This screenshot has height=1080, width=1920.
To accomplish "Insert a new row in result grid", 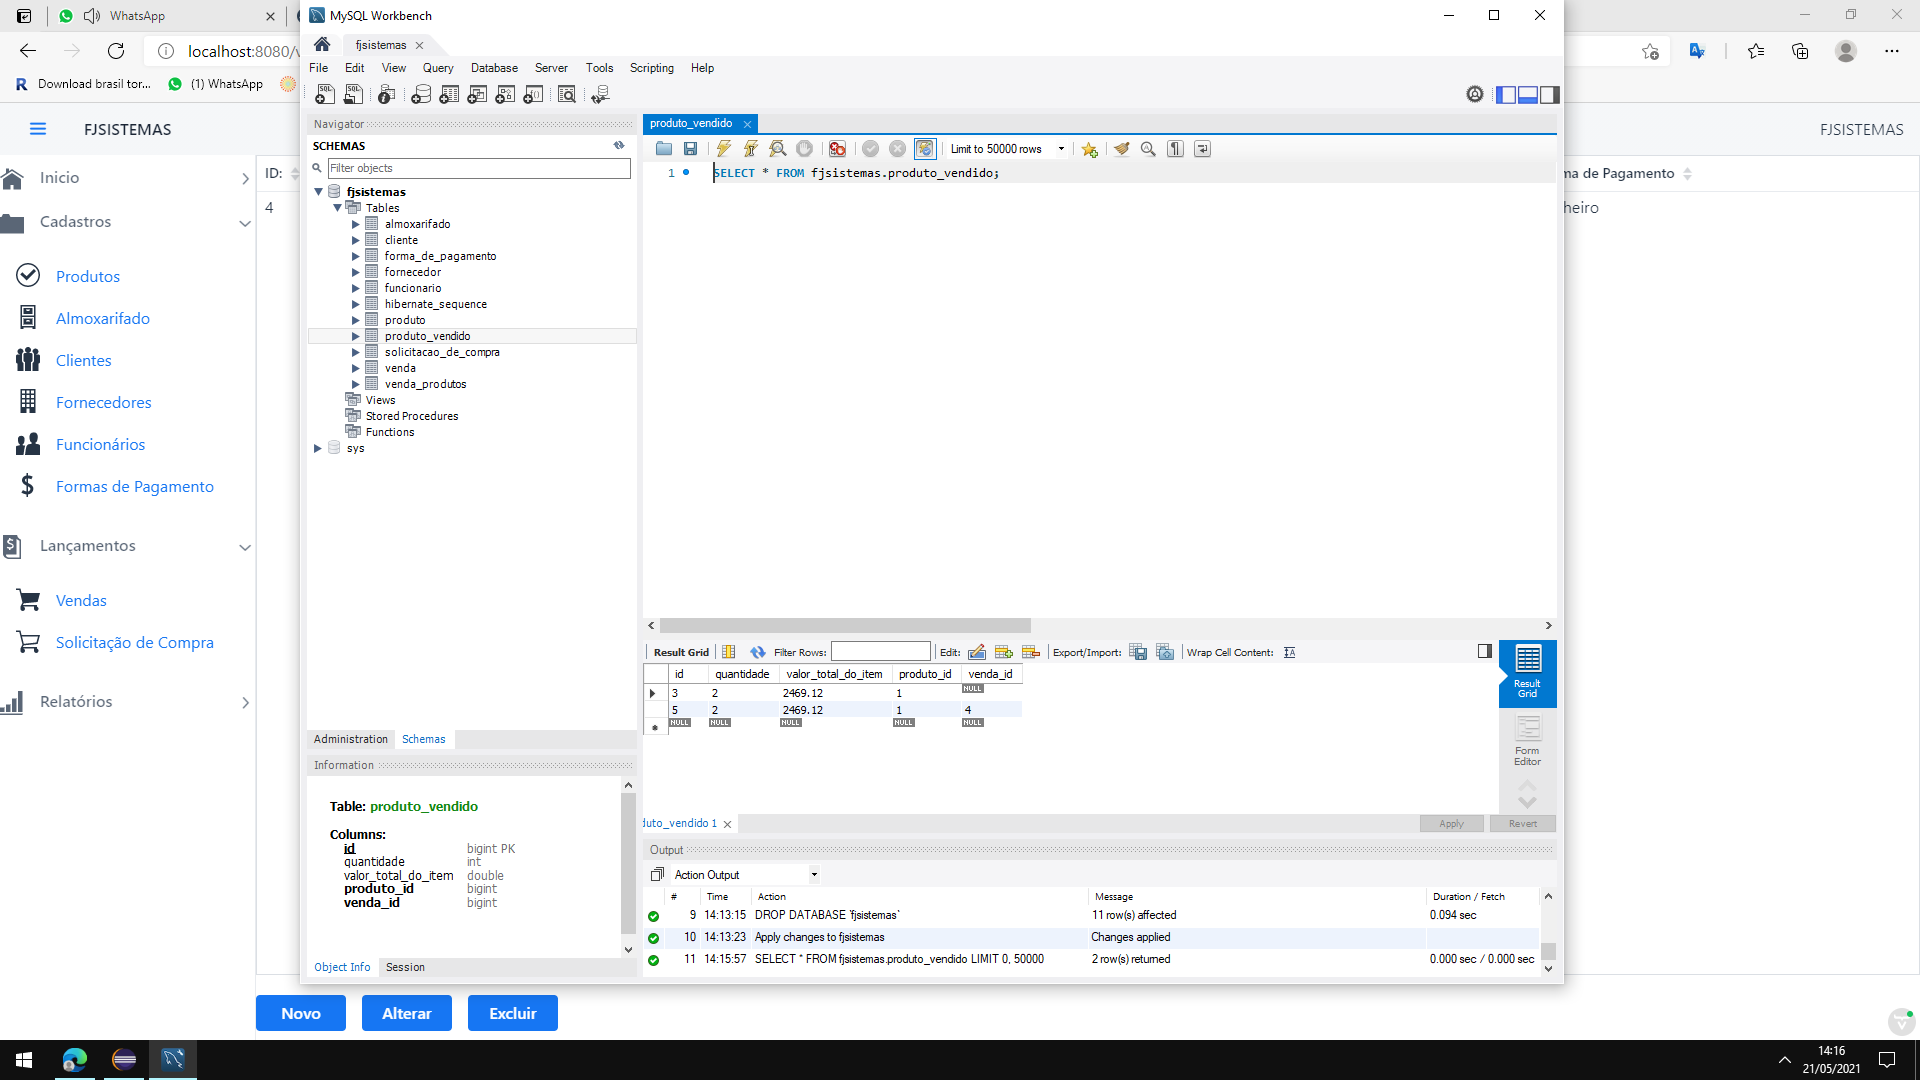I will [x=1004, y=652].
